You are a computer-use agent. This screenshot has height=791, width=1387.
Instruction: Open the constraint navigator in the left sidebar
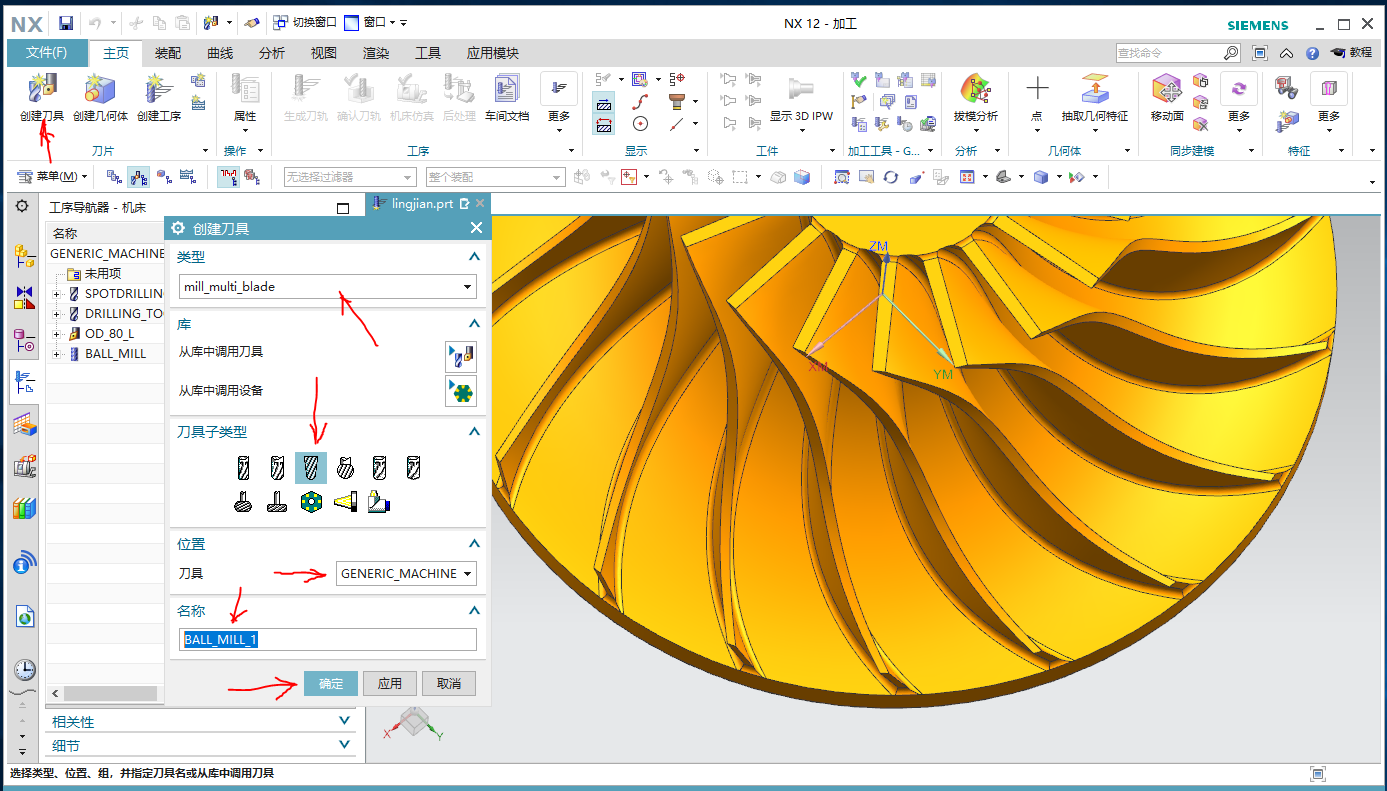pos(24,297)
